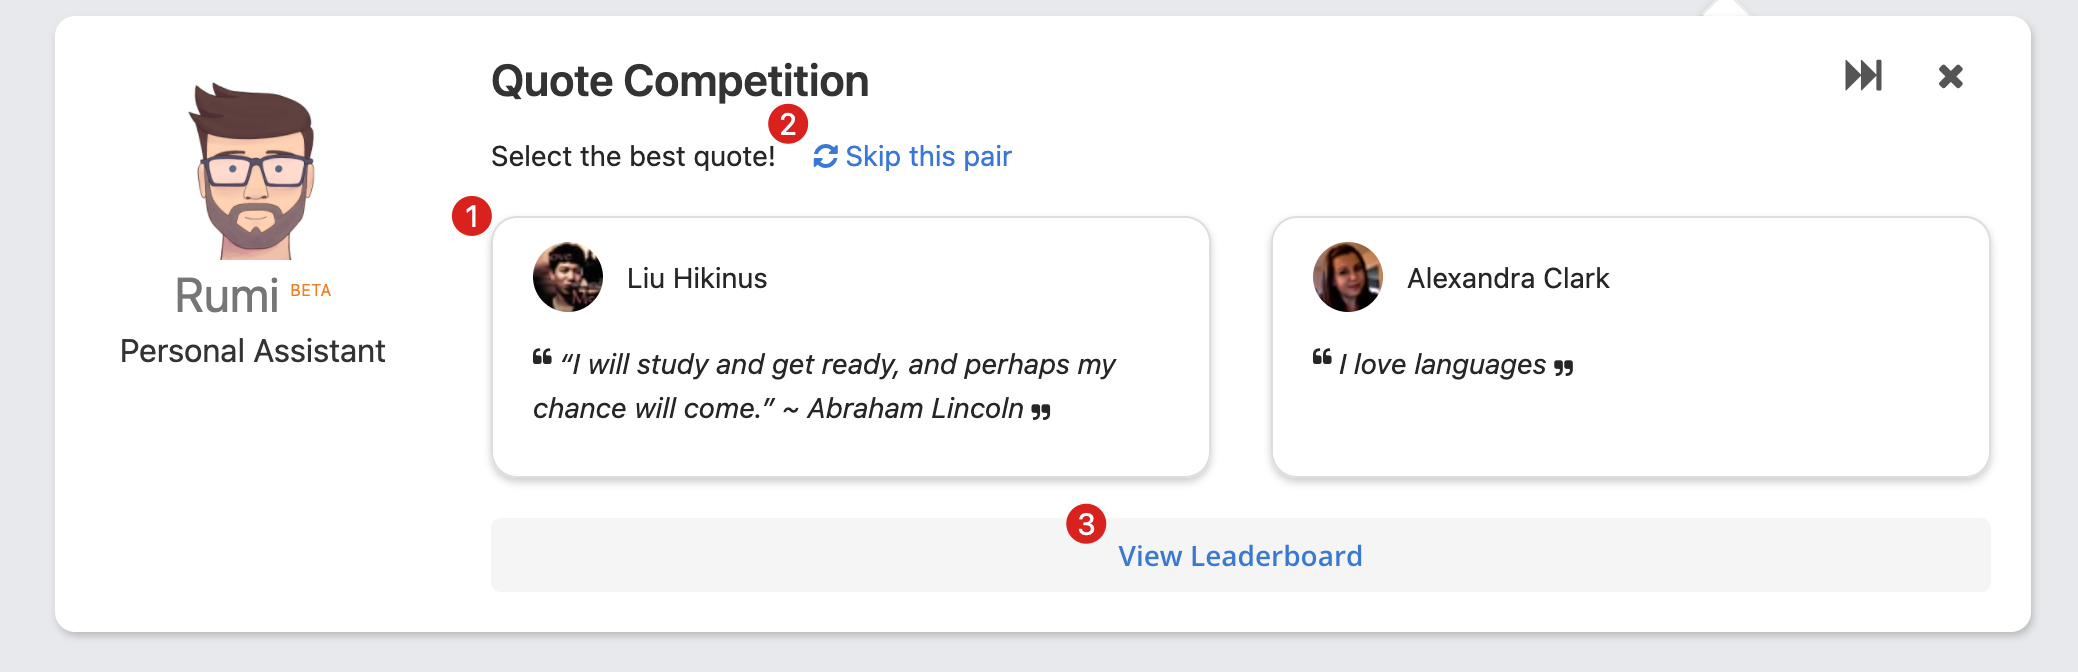The width and height of the screenshot is (2078, 672).
Task: Click the opening quote mark in Liu's card
Action: point(542,357)
